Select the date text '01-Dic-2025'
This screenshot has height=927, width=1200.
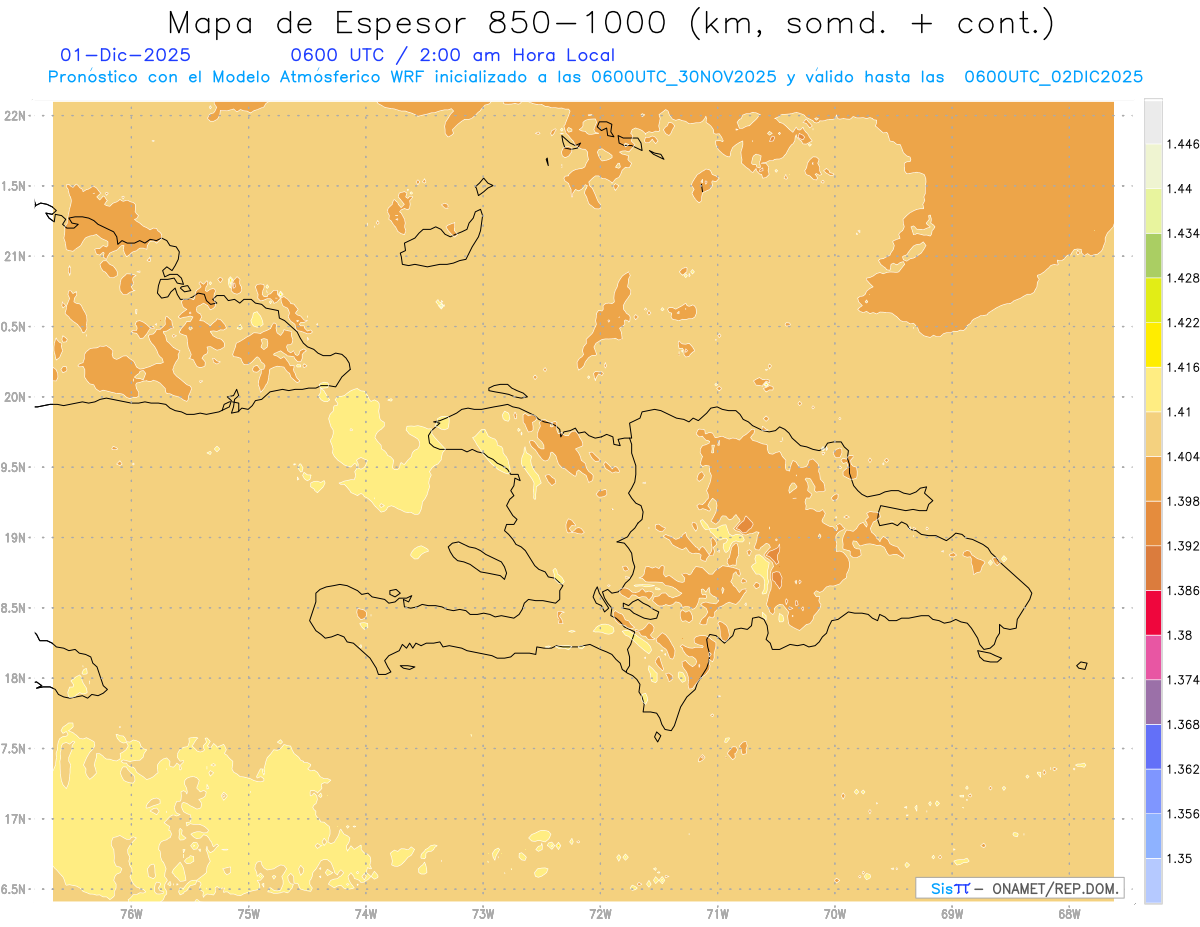(x=126, y=56)
